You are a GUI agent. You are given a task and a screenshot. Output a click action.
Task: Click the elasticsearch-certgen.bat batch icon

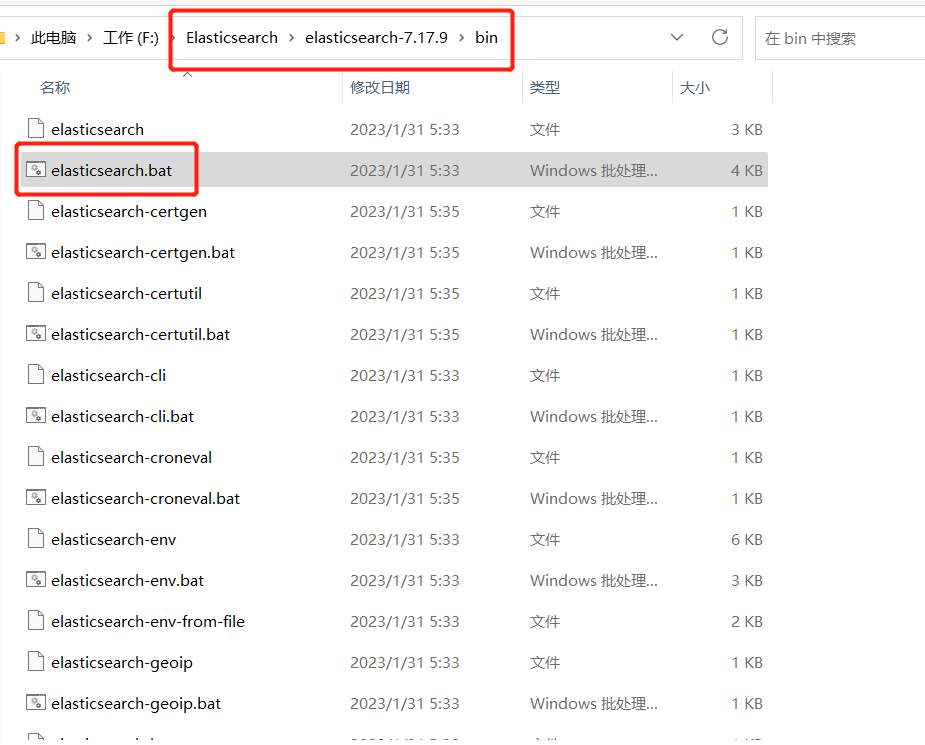[x=36, y=252]
